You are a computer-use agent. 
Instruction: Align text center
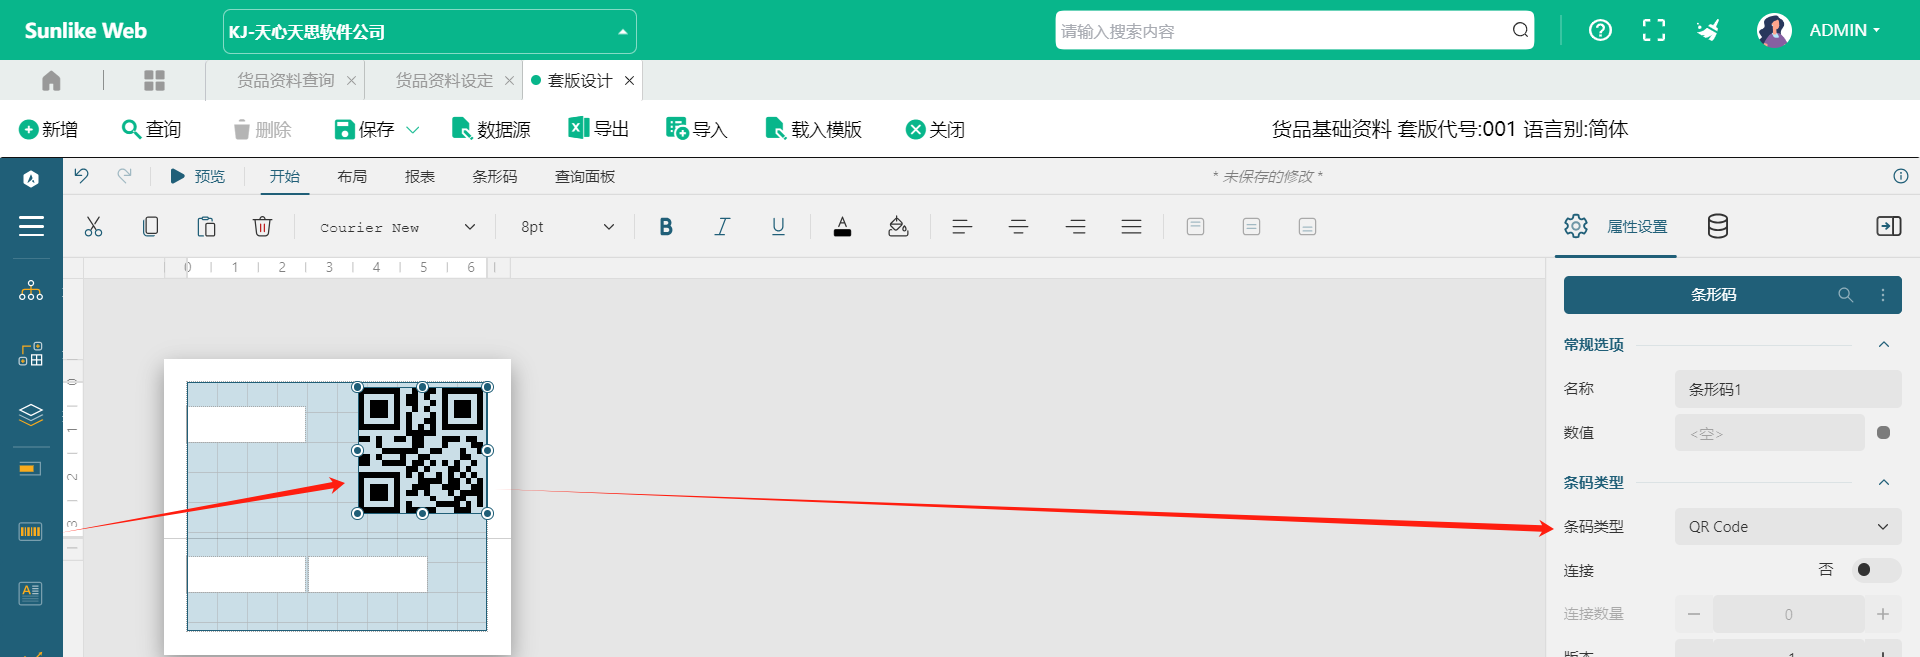pos(1018,227)
